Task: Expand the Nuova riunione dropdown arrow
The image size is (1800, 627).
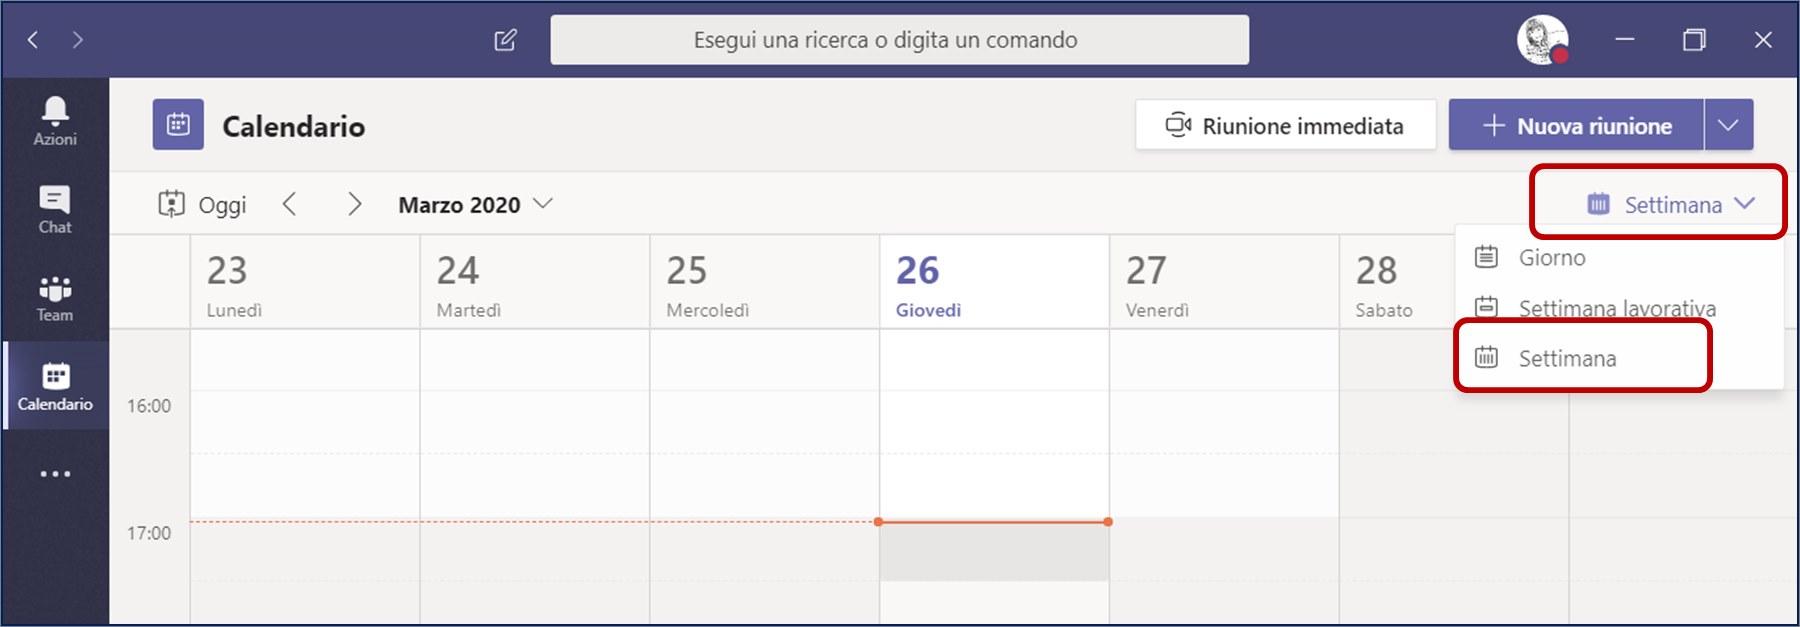Action: click(1729, 125)
